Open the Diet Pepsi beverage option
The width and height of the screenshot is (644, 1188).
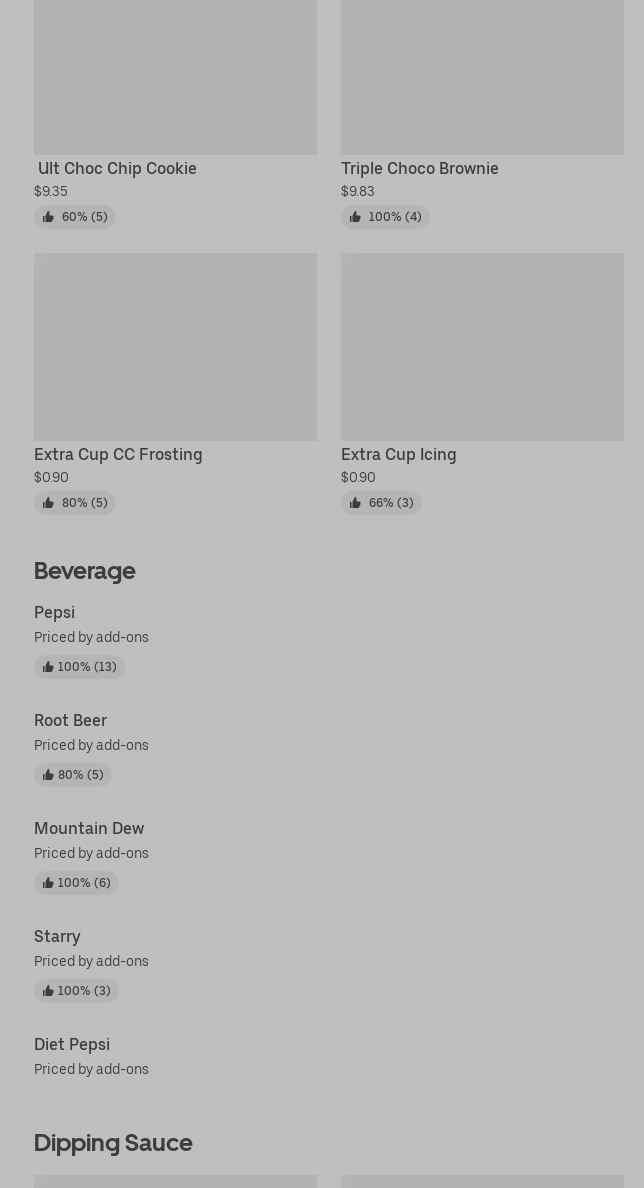pos(72,1044)
